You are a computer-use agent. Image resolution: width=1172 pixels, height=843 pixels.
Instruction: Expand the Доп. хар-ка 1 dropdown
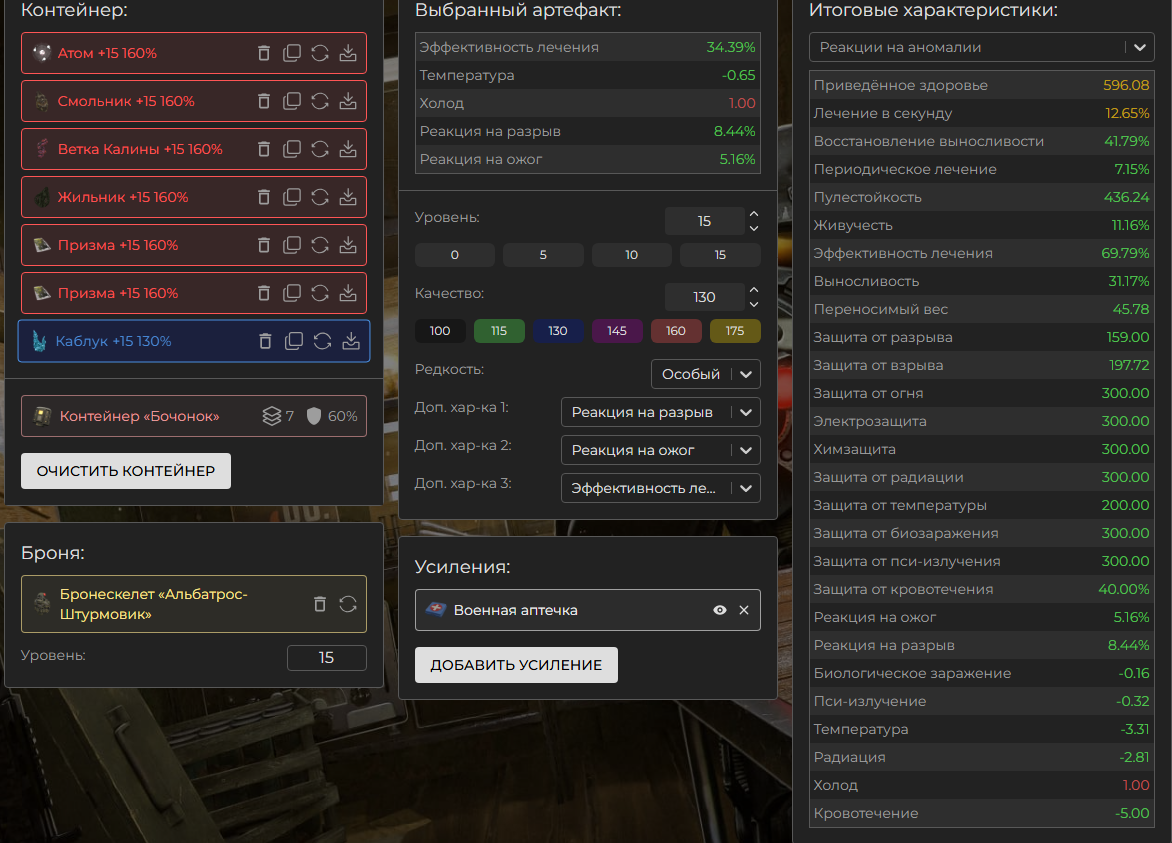(x=660, y=412)
